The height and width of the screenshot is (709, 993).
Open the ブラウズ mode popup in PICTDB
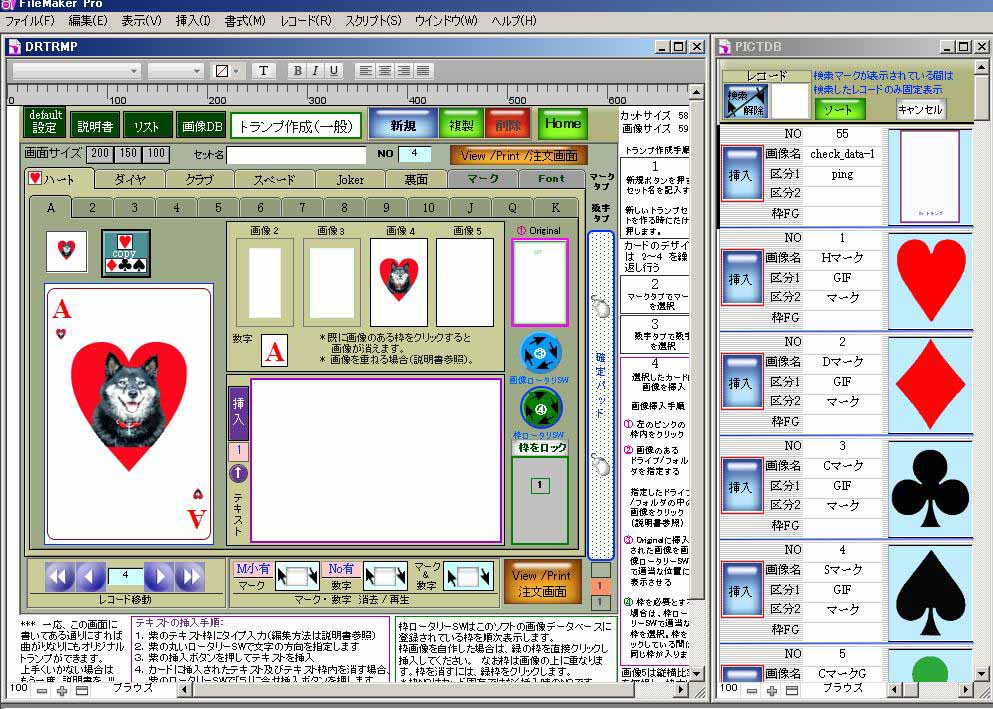[842, 689]
